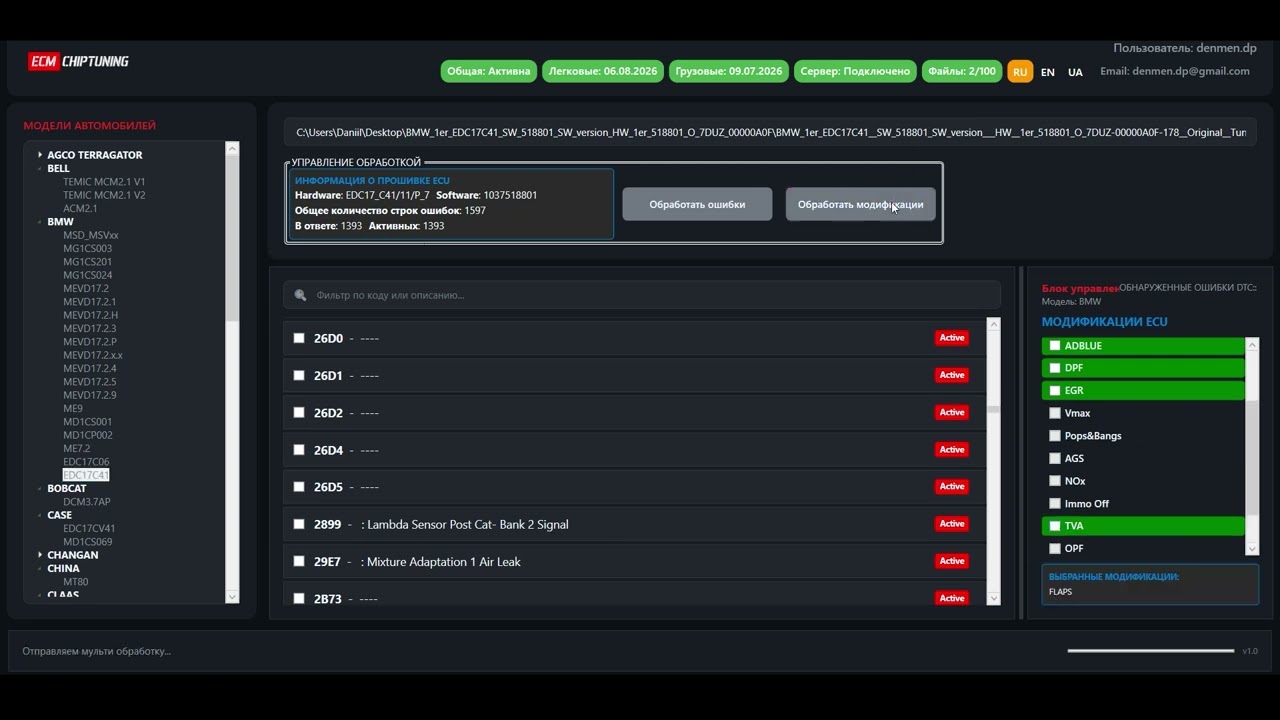This screenshot has width=1280, height=720.
Task: Click Active badge on row 26D0
Action: click(952, 338)
